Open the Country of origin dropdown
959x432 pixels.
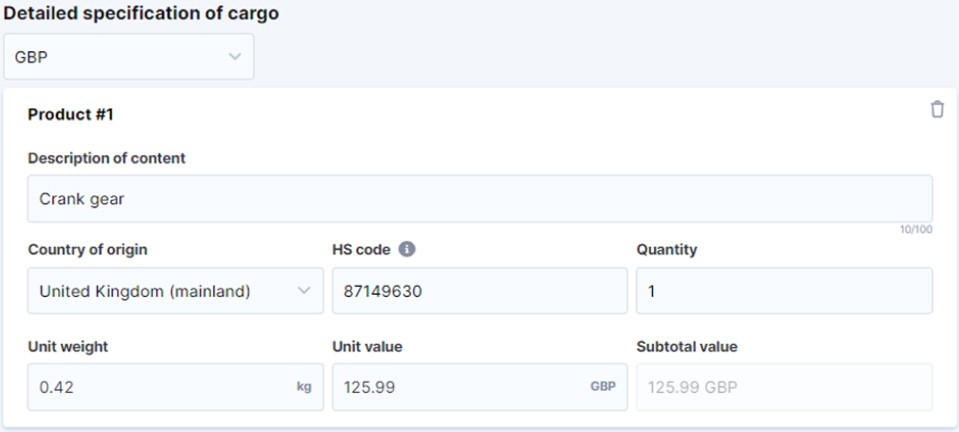pos(176,291)
